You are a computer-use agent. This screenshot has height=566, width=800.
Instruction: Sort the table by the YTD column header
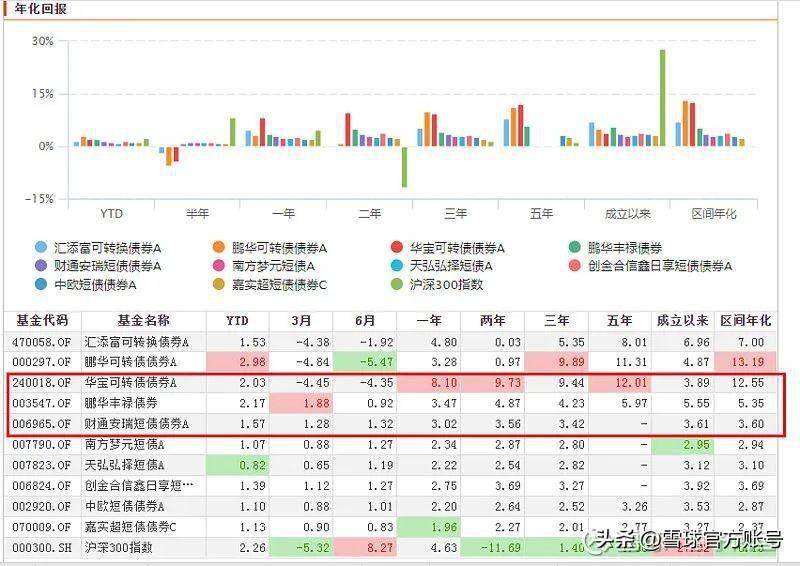click(237, 321)
